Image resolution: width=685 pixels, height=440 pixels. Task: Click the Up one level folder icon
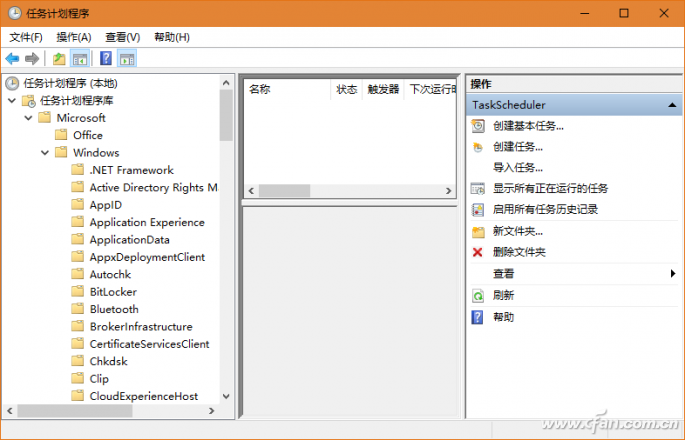[59, 58]
